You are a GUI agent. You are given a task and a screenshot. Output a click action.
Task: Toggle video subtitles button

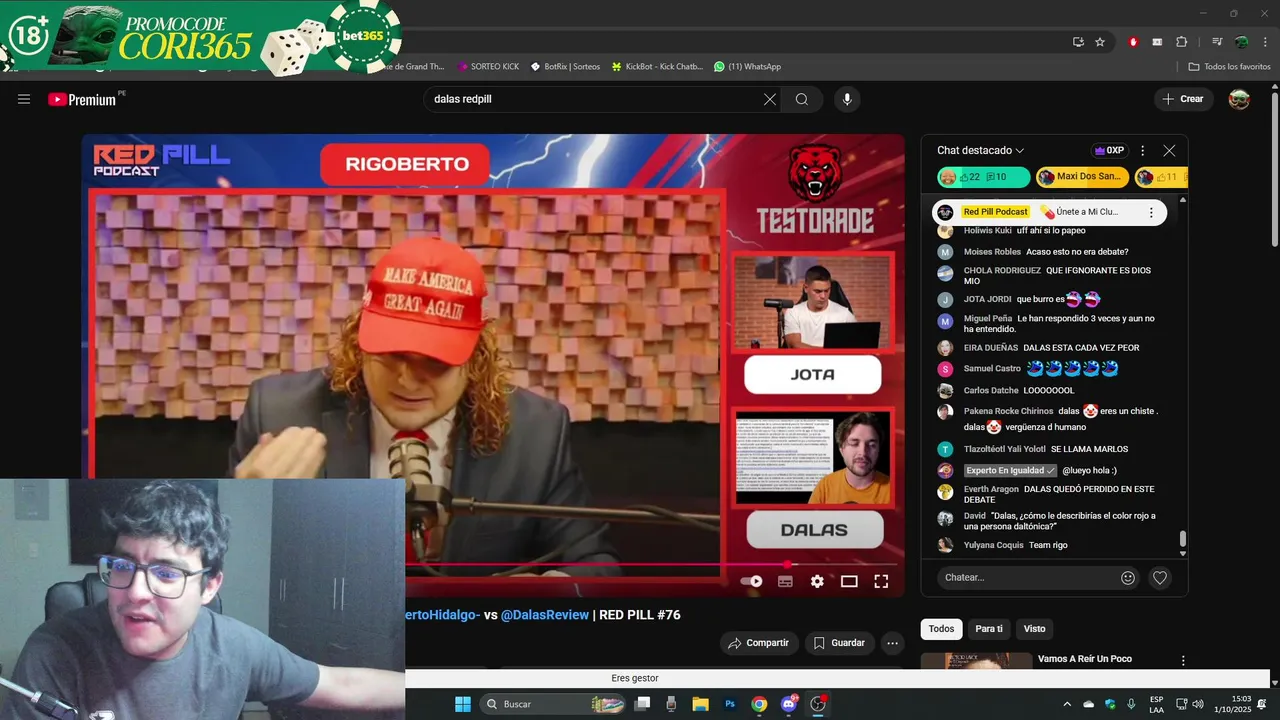[785, 581]
